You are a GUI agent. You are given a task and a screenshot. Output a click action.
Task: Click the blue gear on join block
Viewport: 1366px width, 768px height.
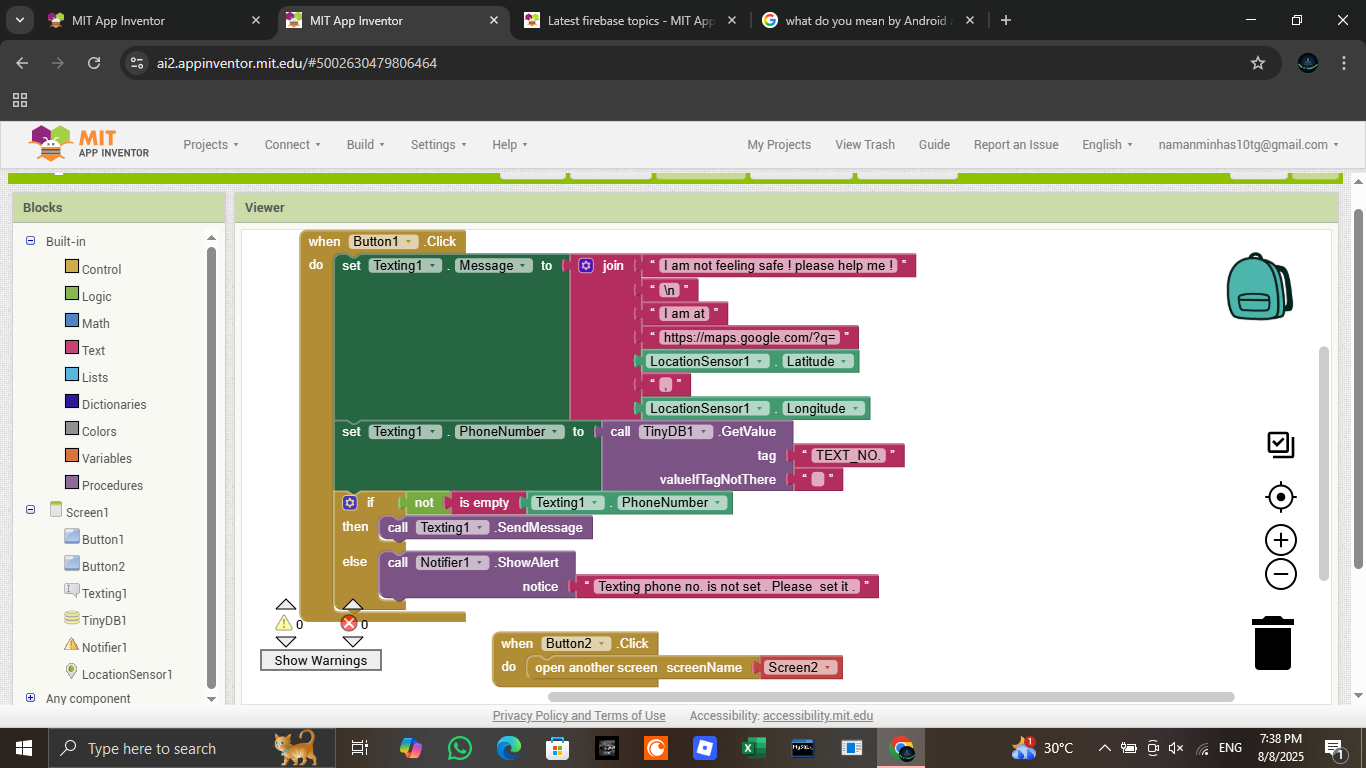[x=586, y=266]
